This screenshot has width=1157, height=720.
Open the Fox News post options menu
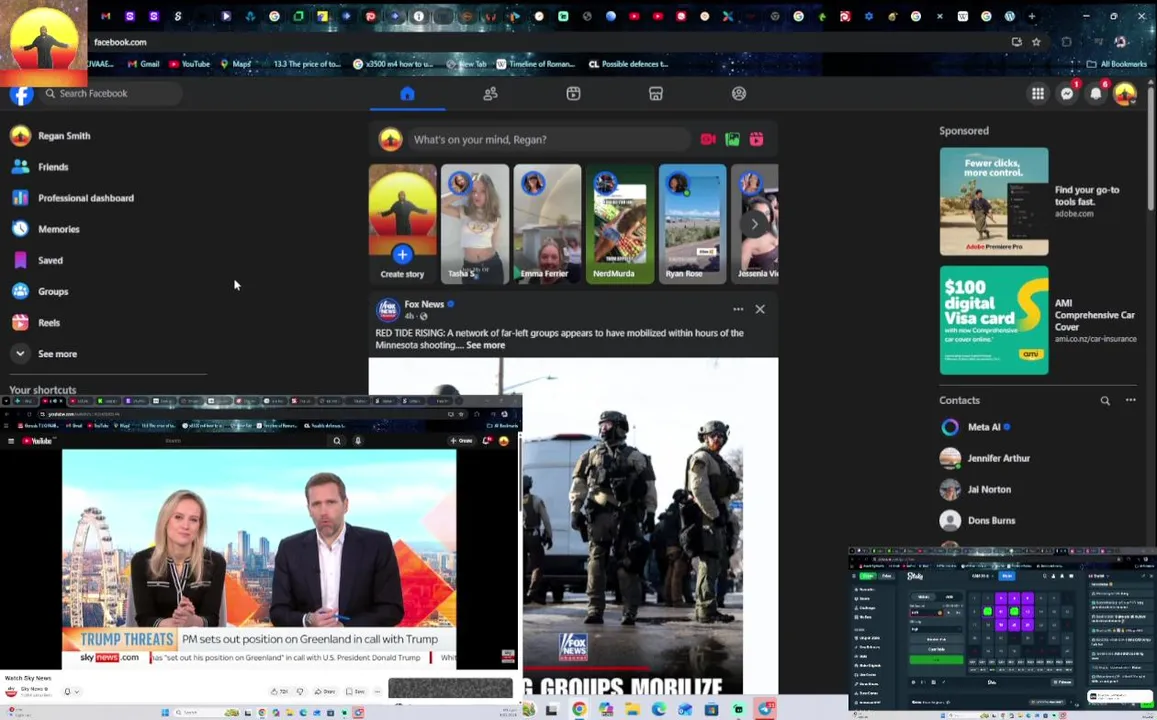pos(738,309)
